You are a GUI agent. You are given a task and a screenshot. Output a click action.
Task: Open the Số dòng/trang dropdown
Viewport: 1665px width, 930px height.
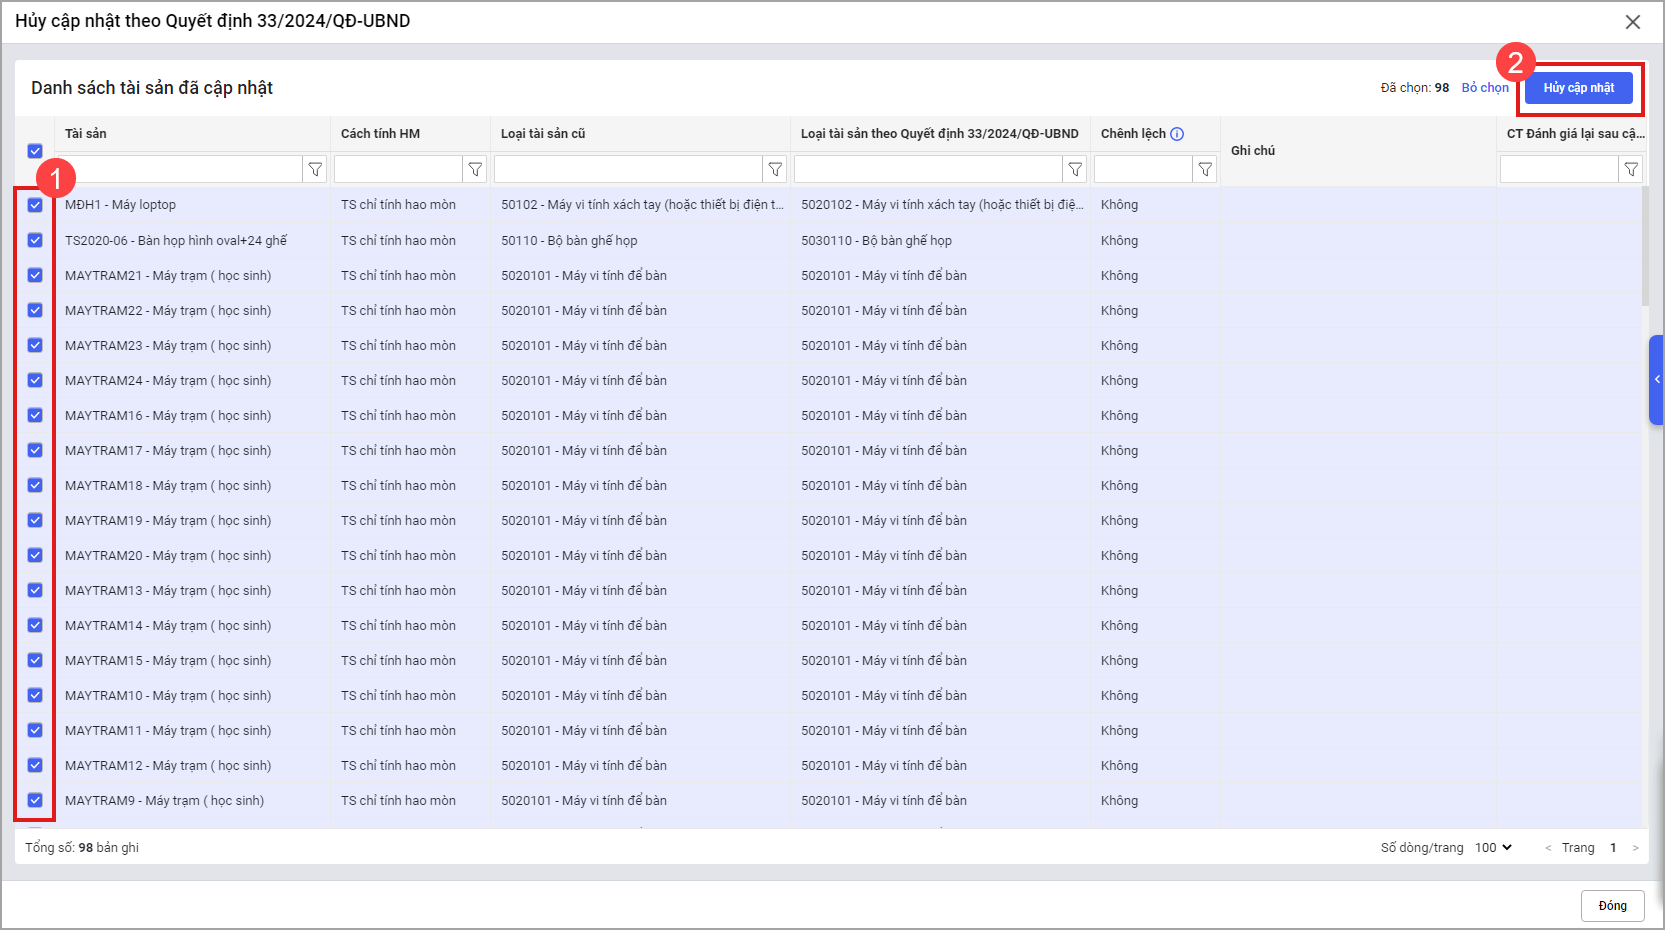click(1493, 848)
